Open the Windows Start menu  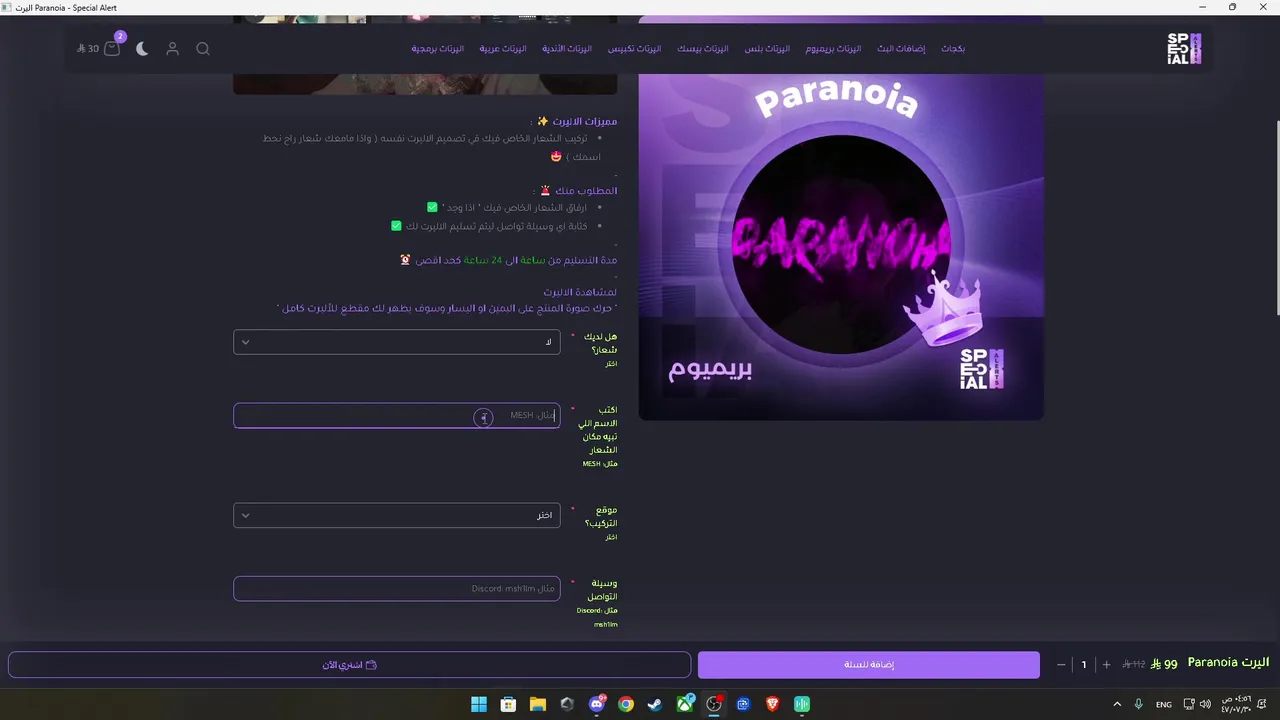click(x=479, y=704)
